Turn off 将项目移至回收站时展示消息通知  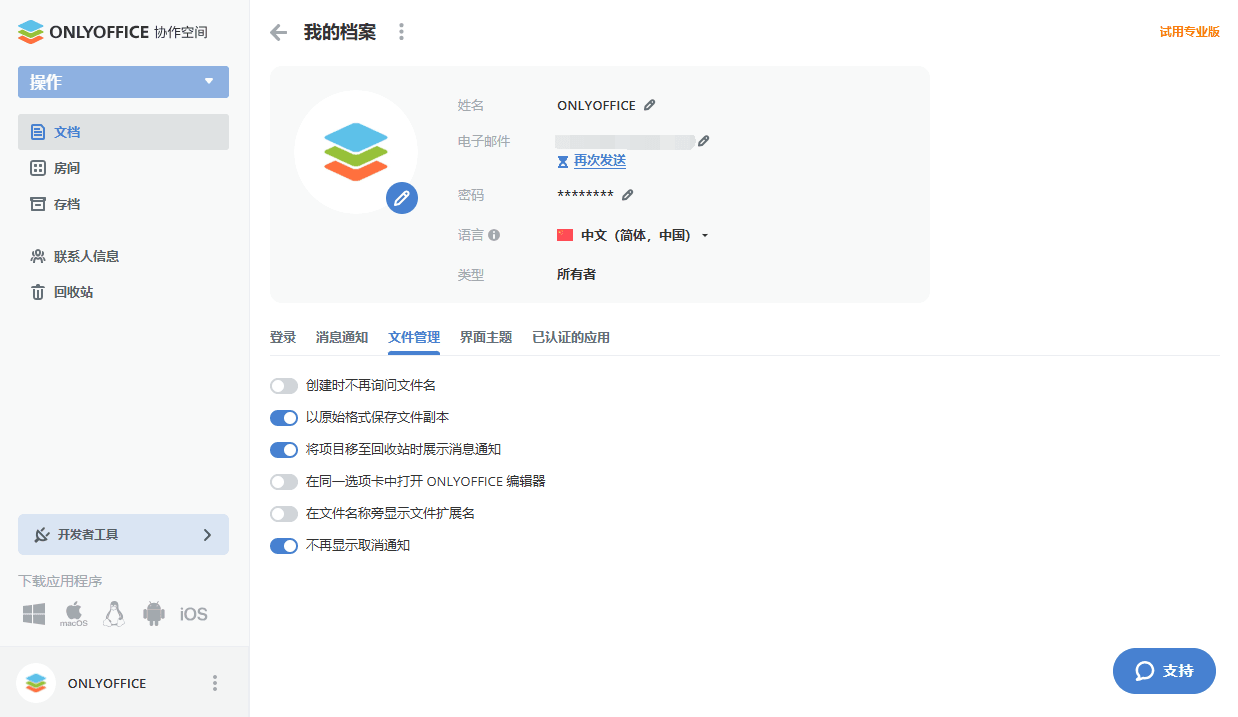(284, 450)
